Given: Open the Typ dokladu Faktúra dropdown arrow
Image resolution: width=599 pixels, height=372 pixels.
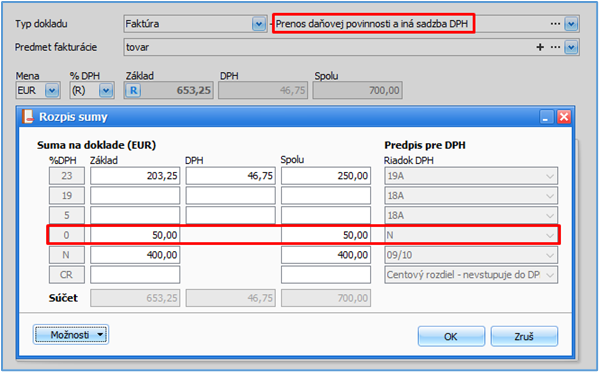Looking at the screenshot, I should click(259, 24).
